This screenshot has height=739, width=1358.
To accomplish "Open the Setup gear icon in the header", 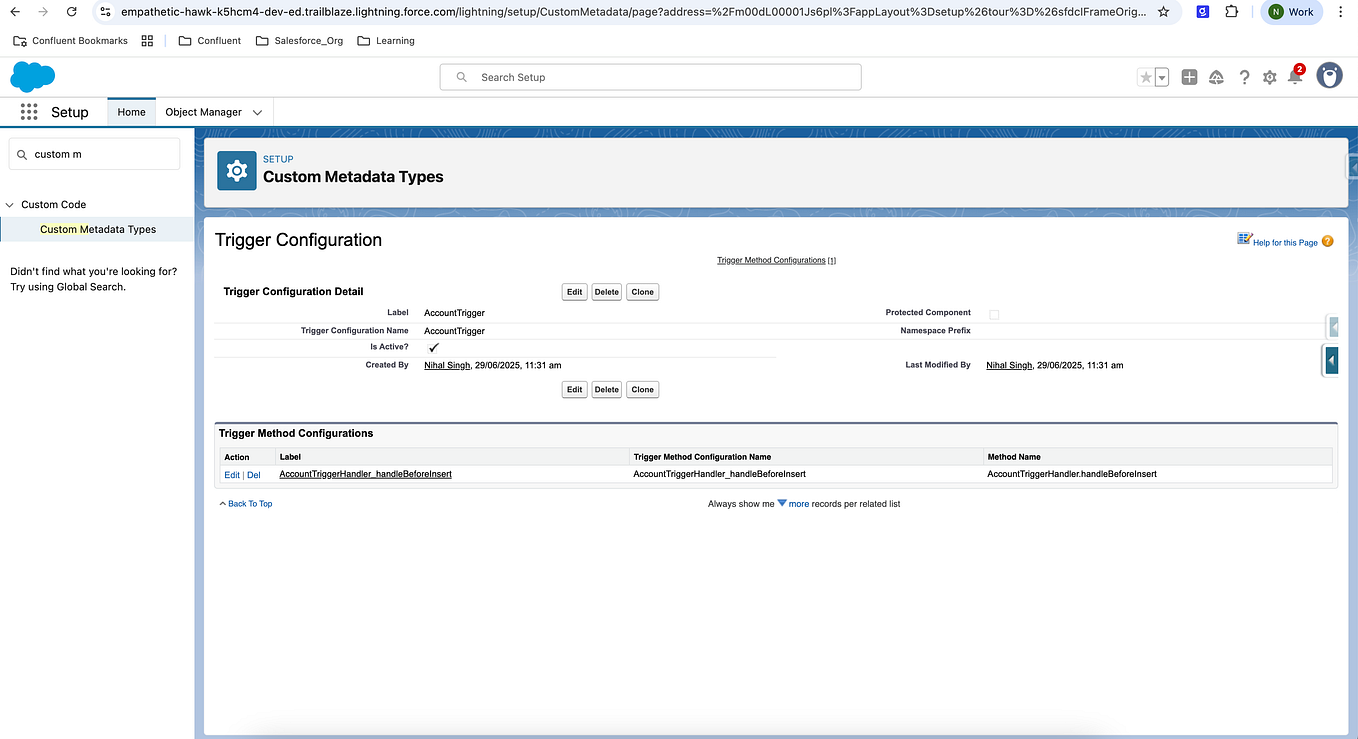I will [1269, 77].
